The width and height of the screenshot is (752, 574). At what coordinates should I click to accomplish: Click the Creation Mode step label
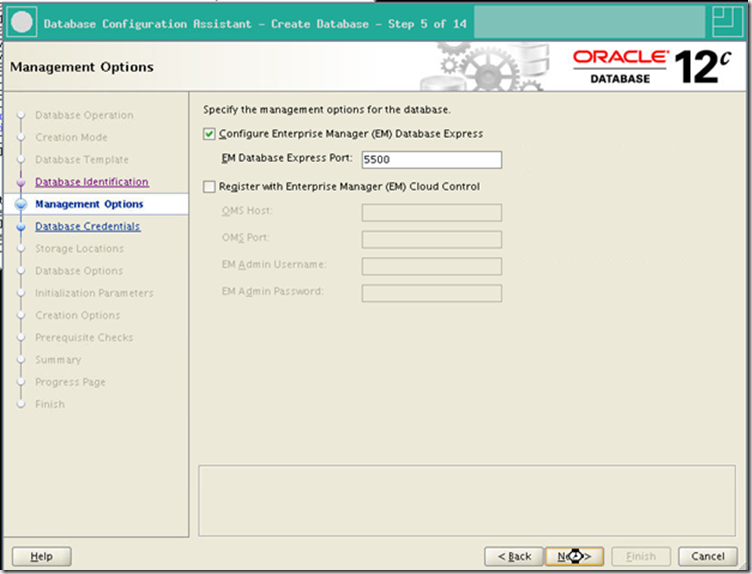pyautogui.click(x=71, y=137)
